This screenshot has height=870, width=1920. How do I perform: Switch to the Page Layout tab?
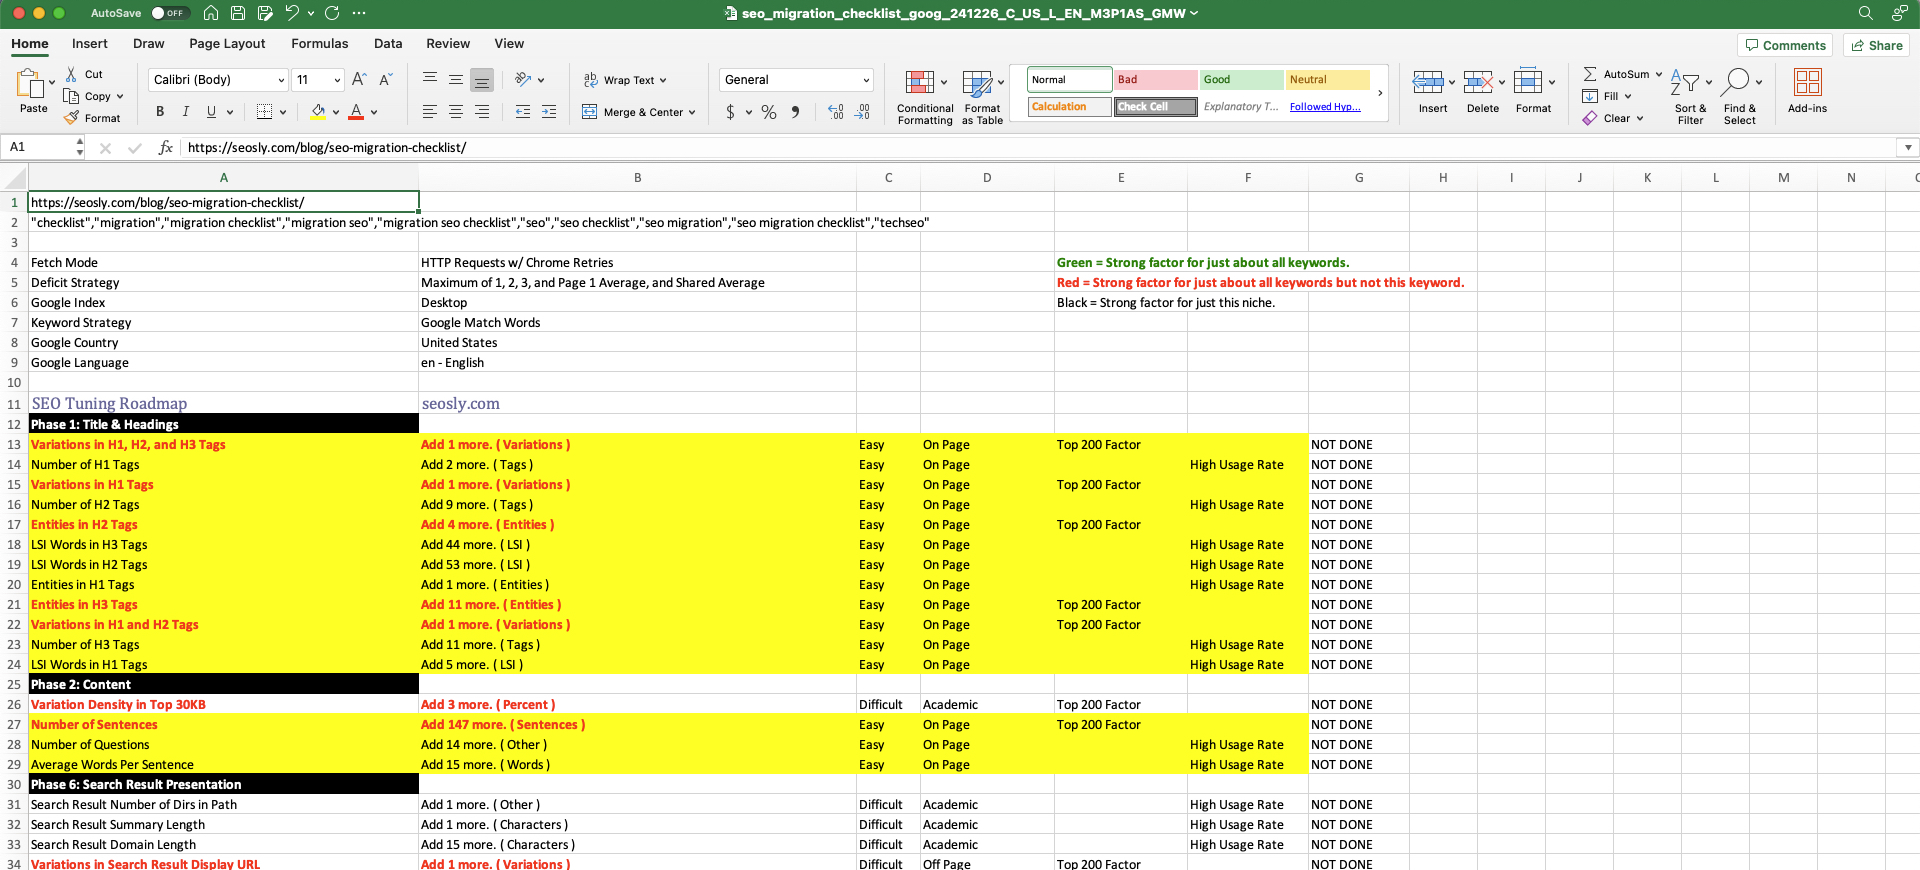(x=227, y=44)
